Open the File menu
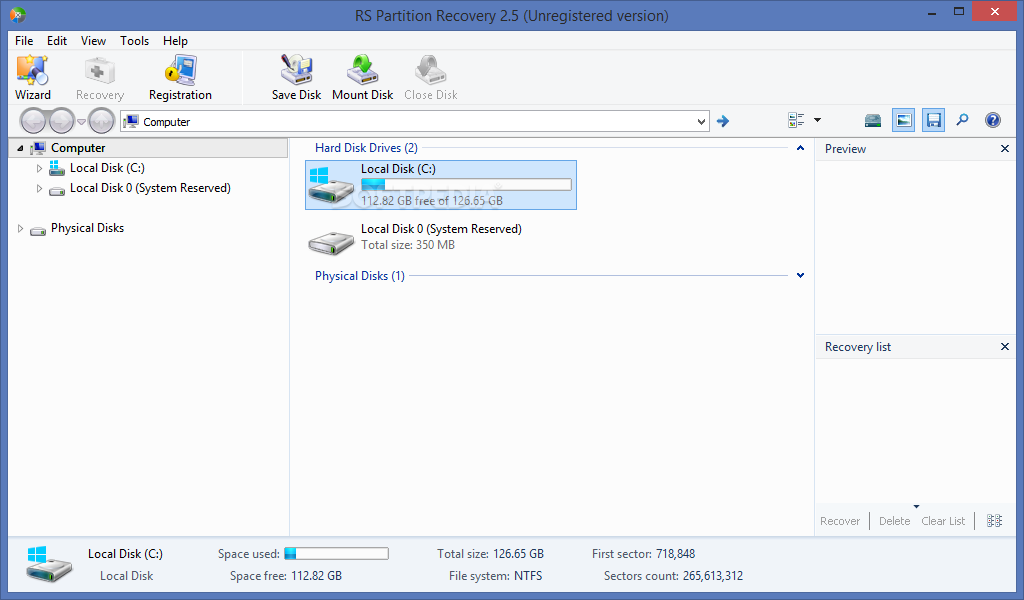The image size is (1024, 600). point(24,40)
